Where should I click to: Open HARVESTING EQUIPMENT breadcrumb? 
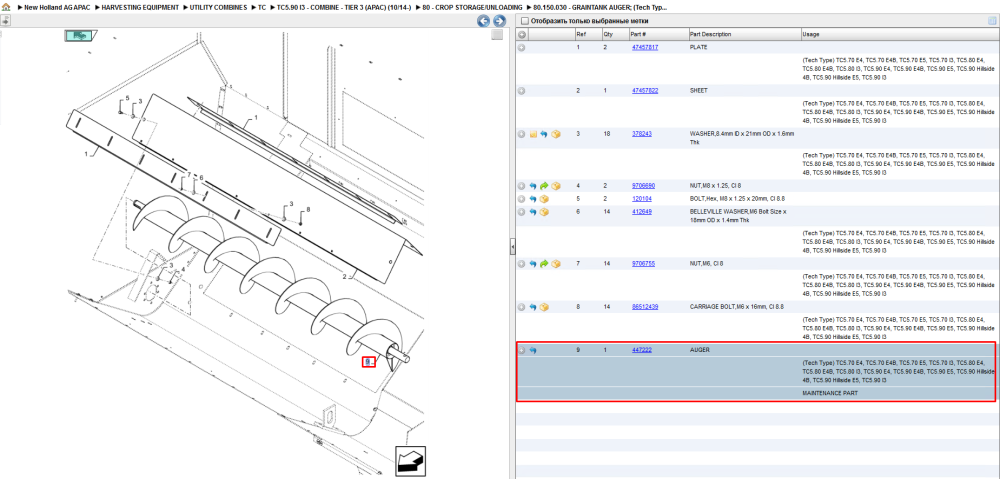(x=140, y=7)
